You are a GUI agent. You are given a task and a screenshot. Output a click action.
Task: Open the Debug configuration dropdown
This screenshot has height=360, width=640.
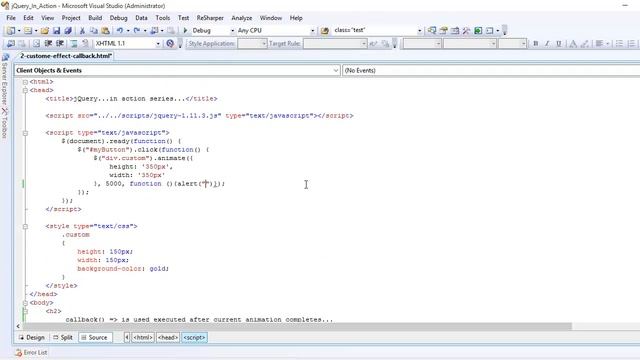point(232,31)
